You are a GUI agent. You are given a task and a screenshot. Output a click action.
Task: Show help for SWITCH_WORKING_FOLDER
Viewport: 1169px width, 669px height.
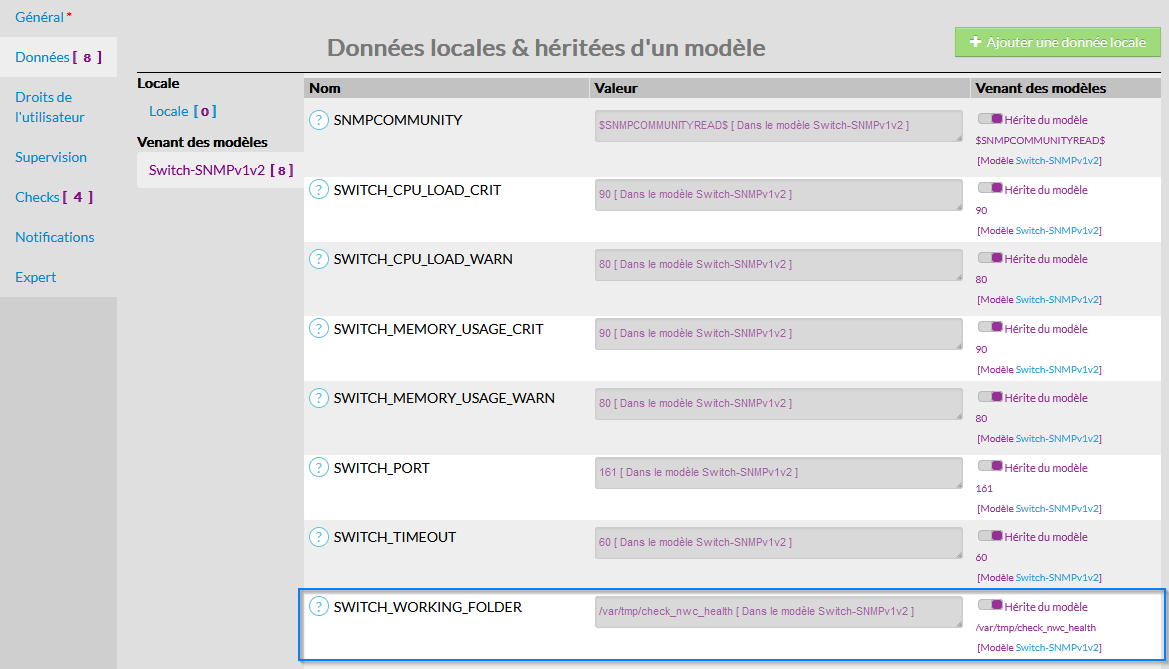319,607
